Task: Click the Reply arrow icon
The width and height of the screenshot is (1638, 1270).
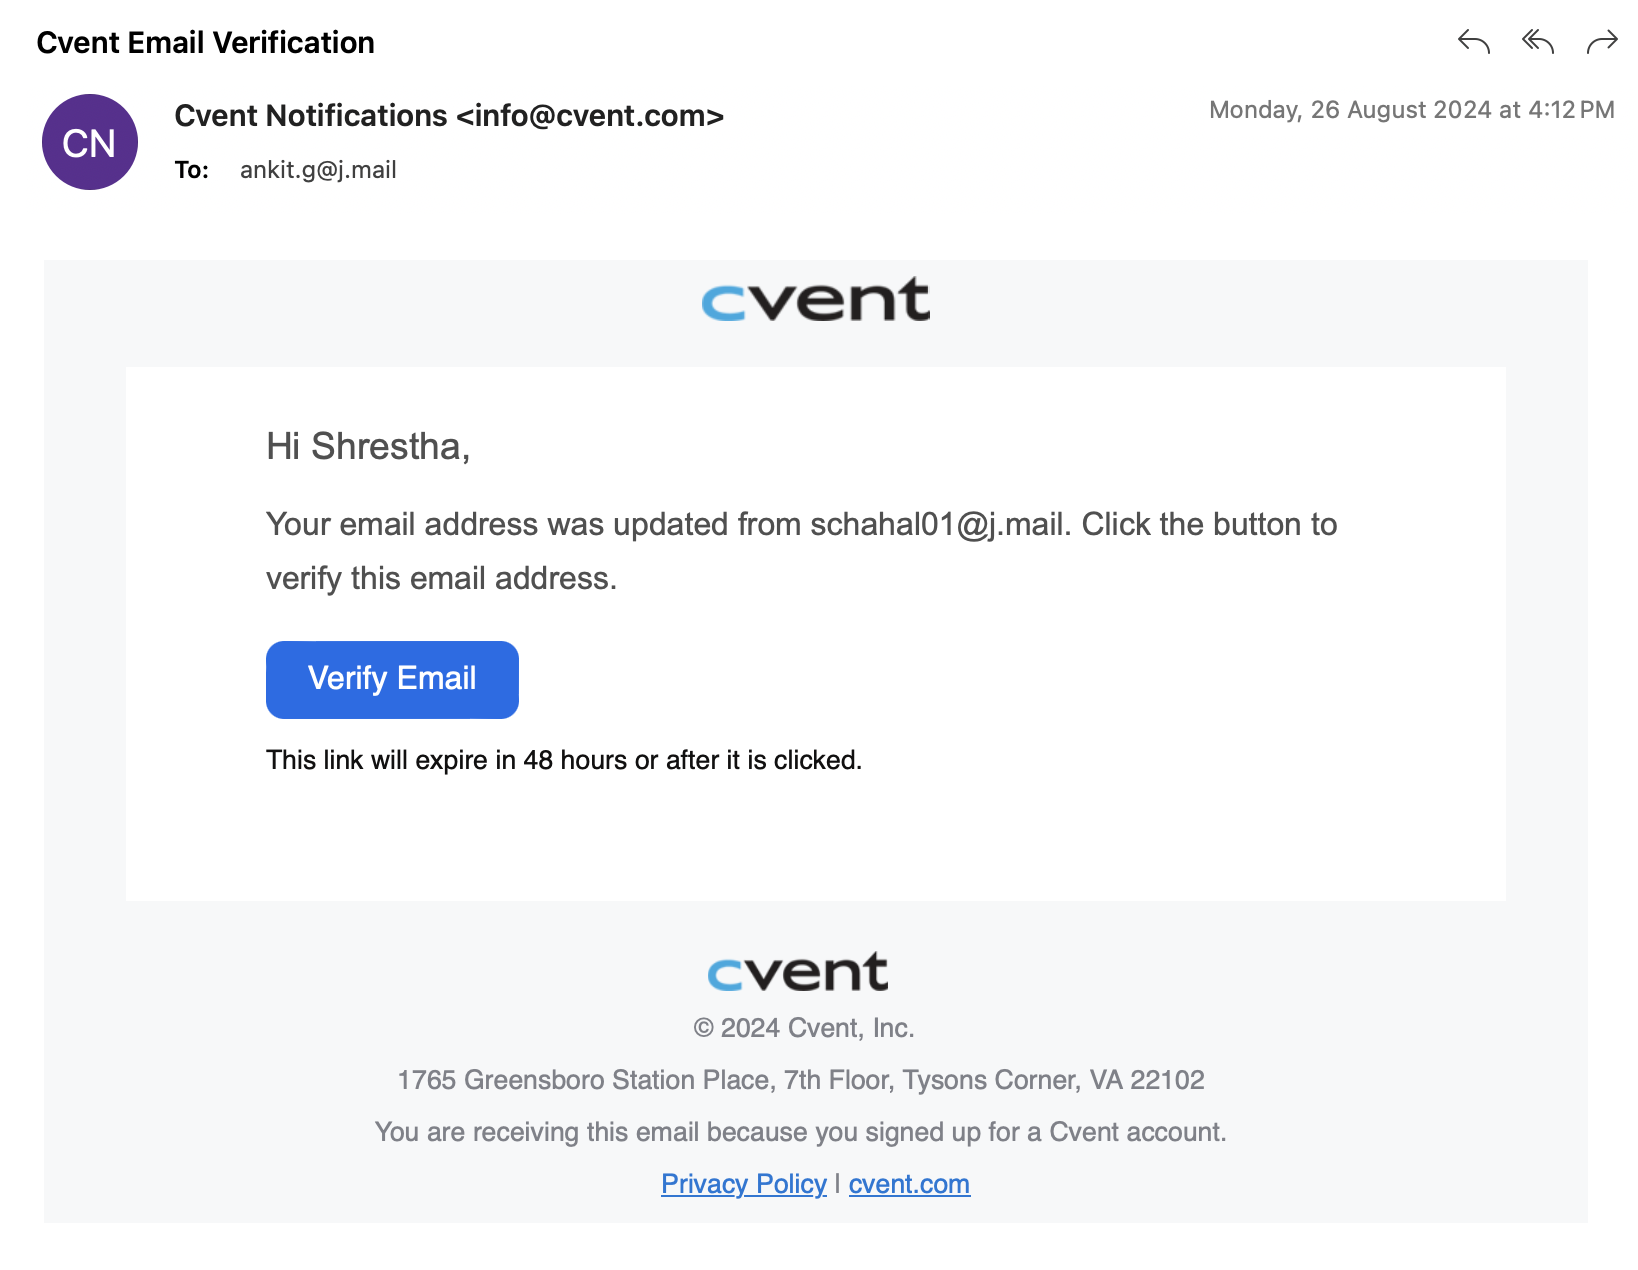Action: tap(1473, 42)
